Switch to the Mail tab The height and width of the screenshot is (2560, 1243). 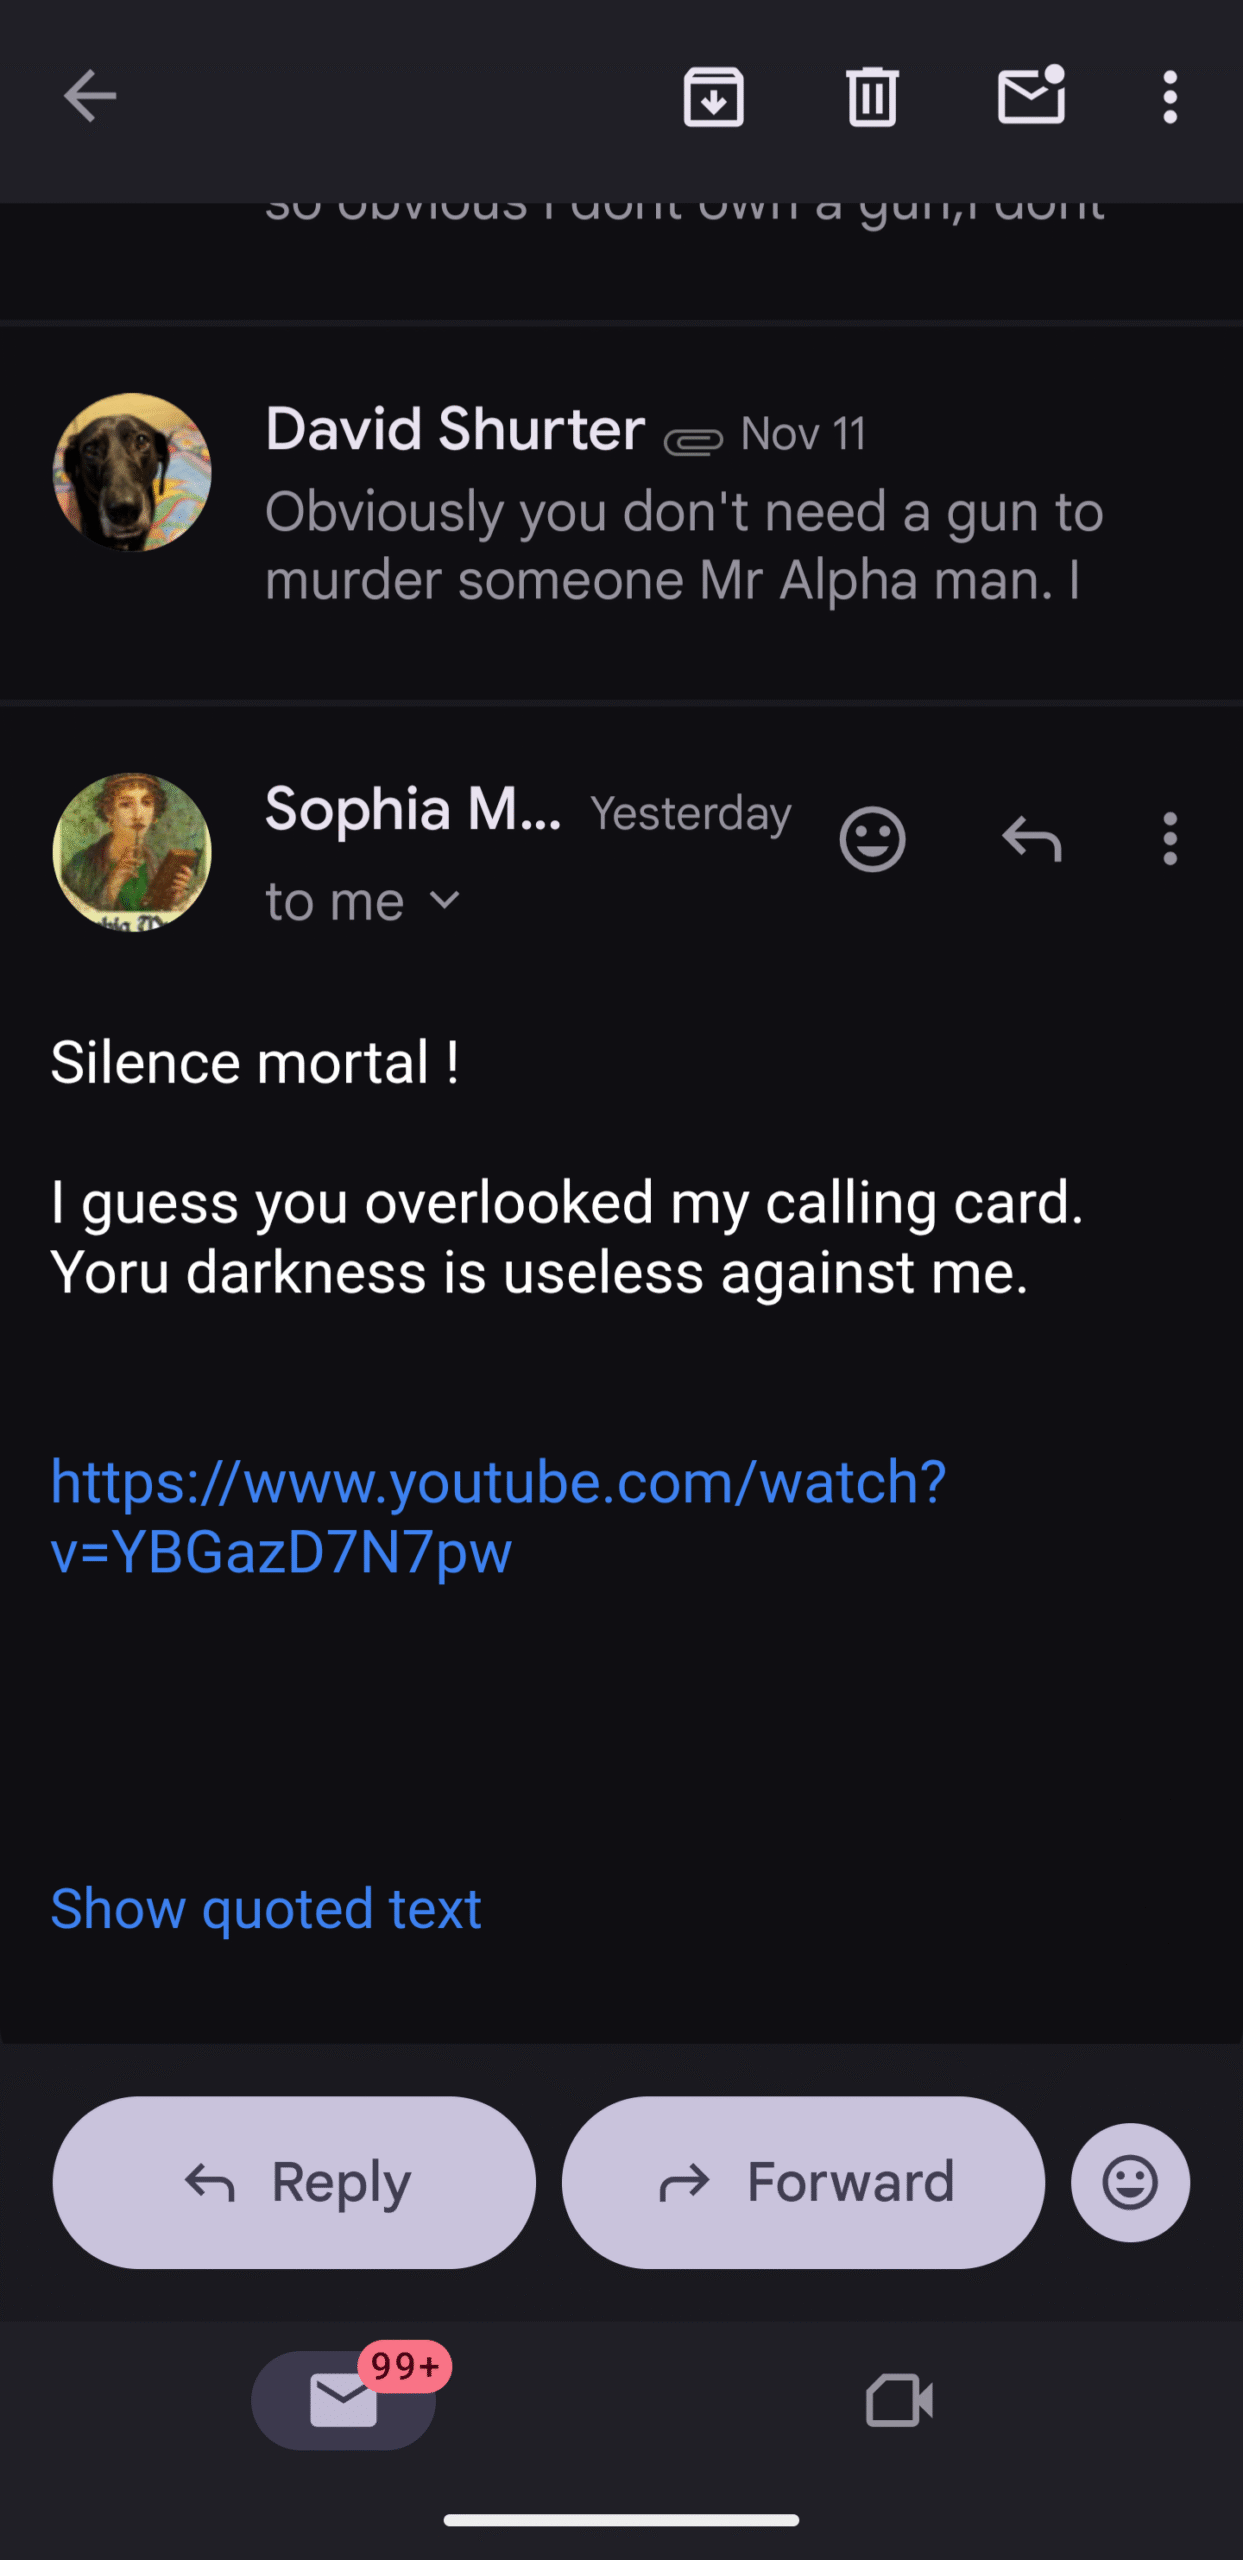click(x=343, y=2400)
